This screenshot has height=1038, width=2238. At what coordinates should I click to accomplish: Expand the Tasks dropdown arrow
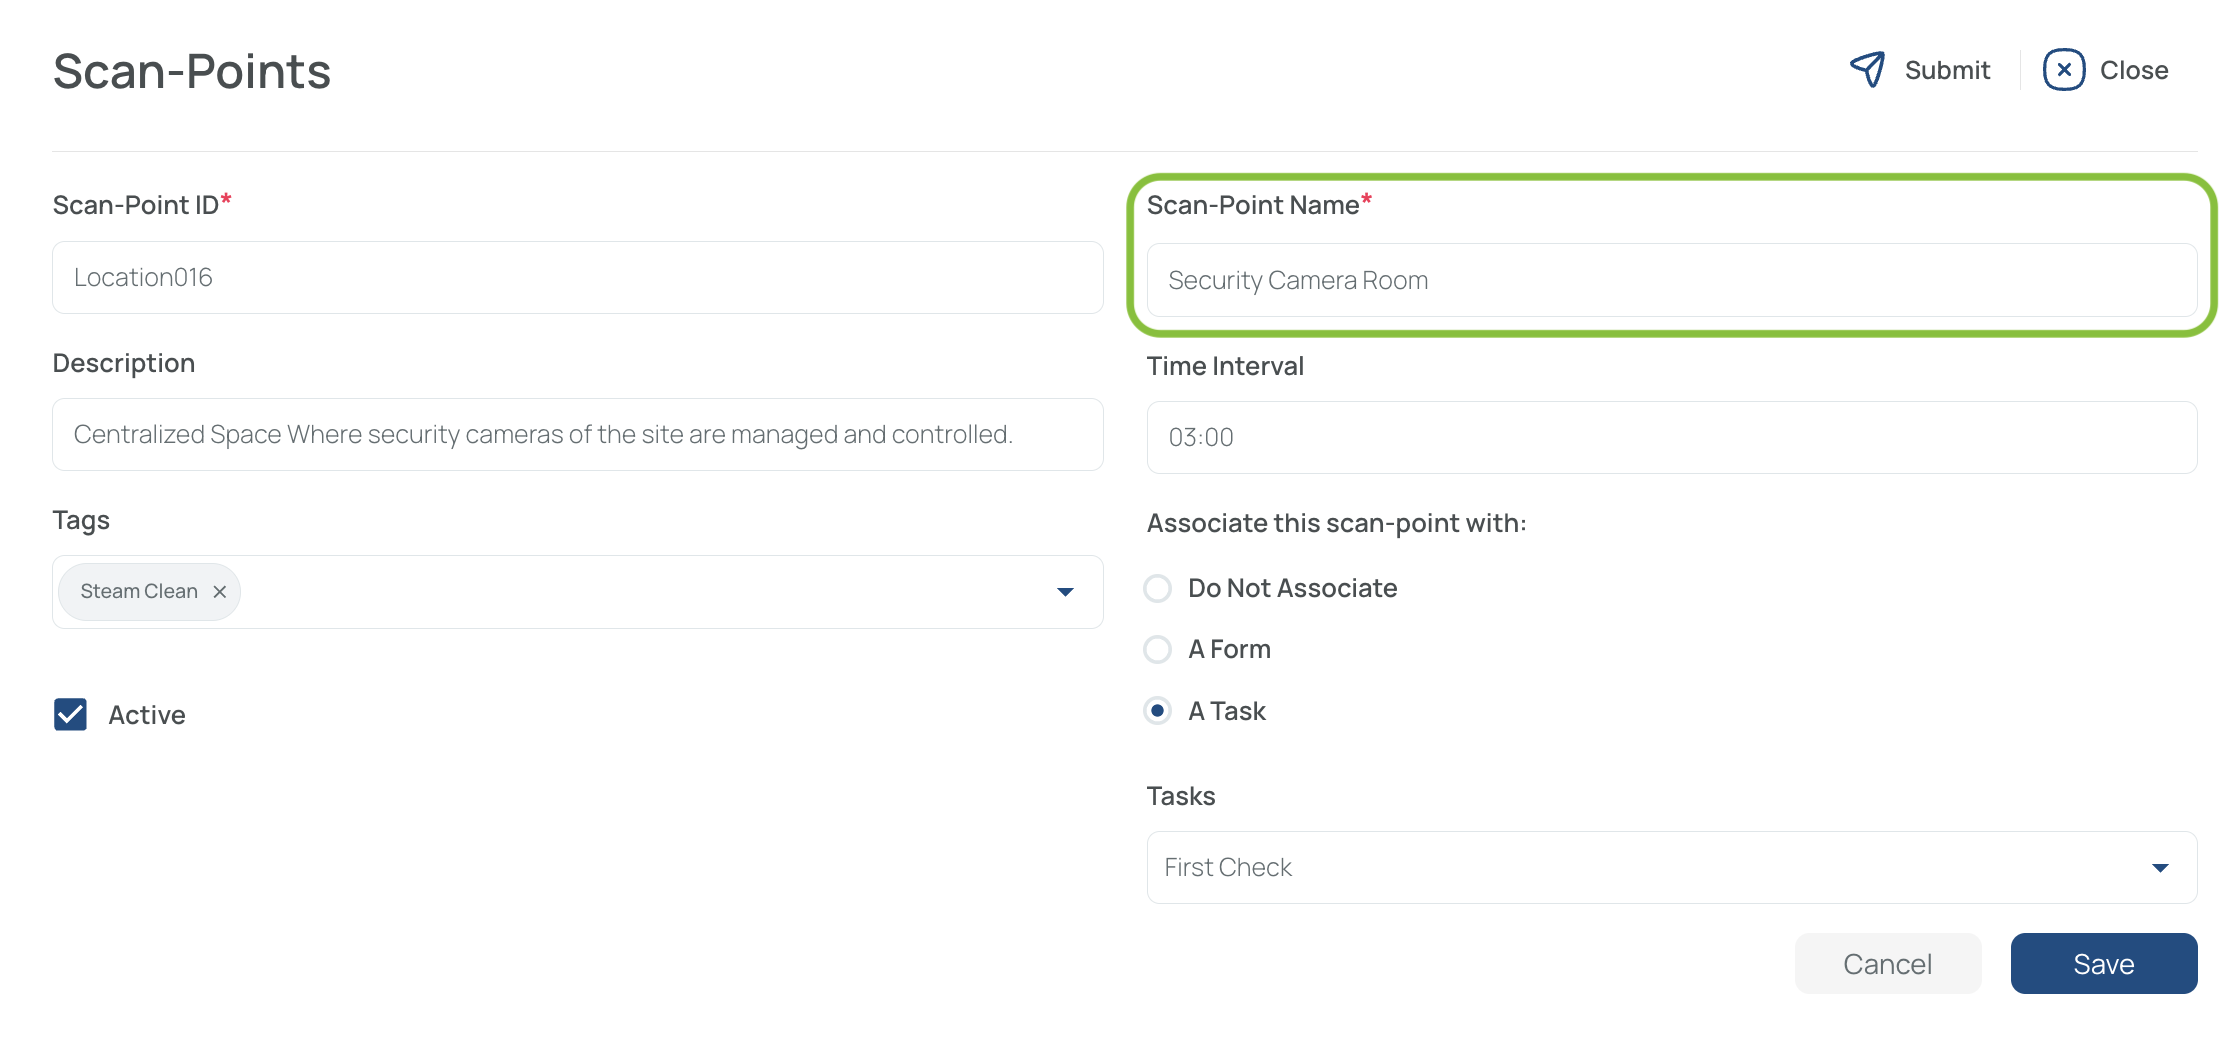(2160, 868)
